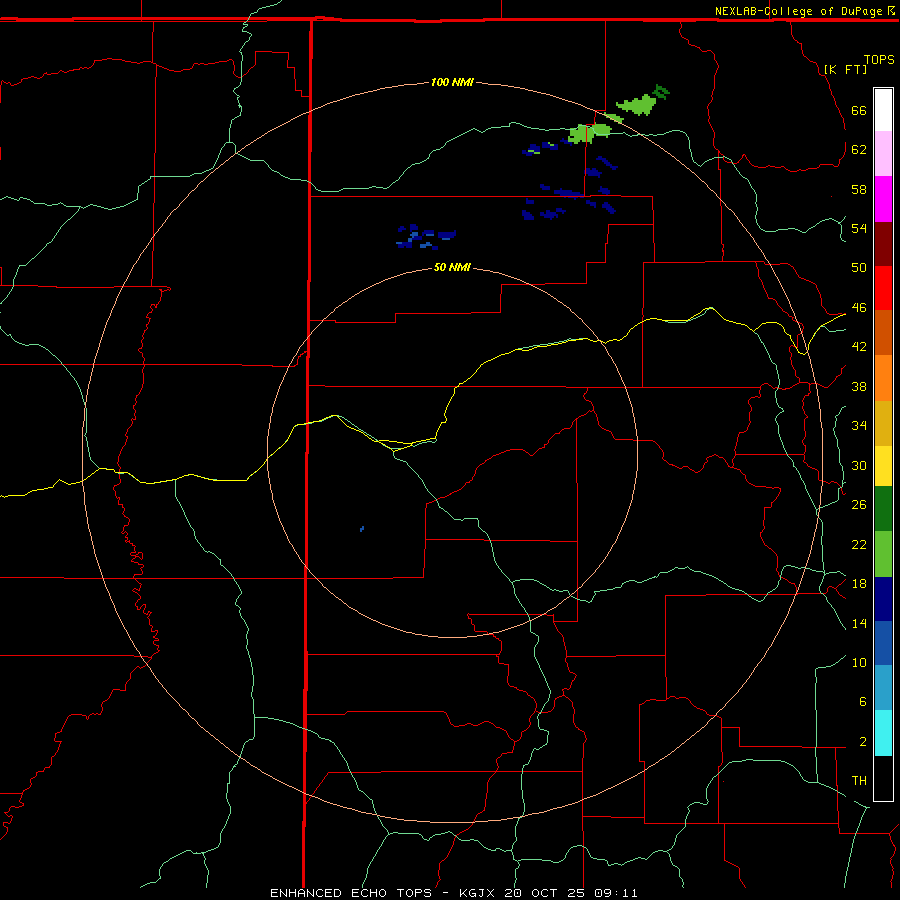Click the 66 legend scale value
900x900 pixels.
859,110
